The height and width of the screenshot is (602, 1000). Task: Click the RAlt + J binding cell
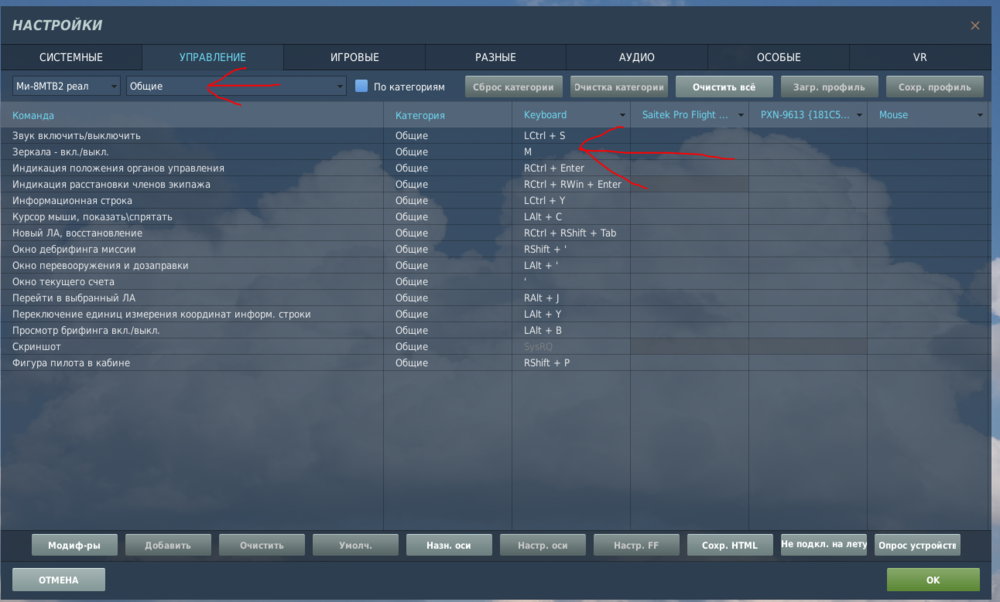click(571, 298)
